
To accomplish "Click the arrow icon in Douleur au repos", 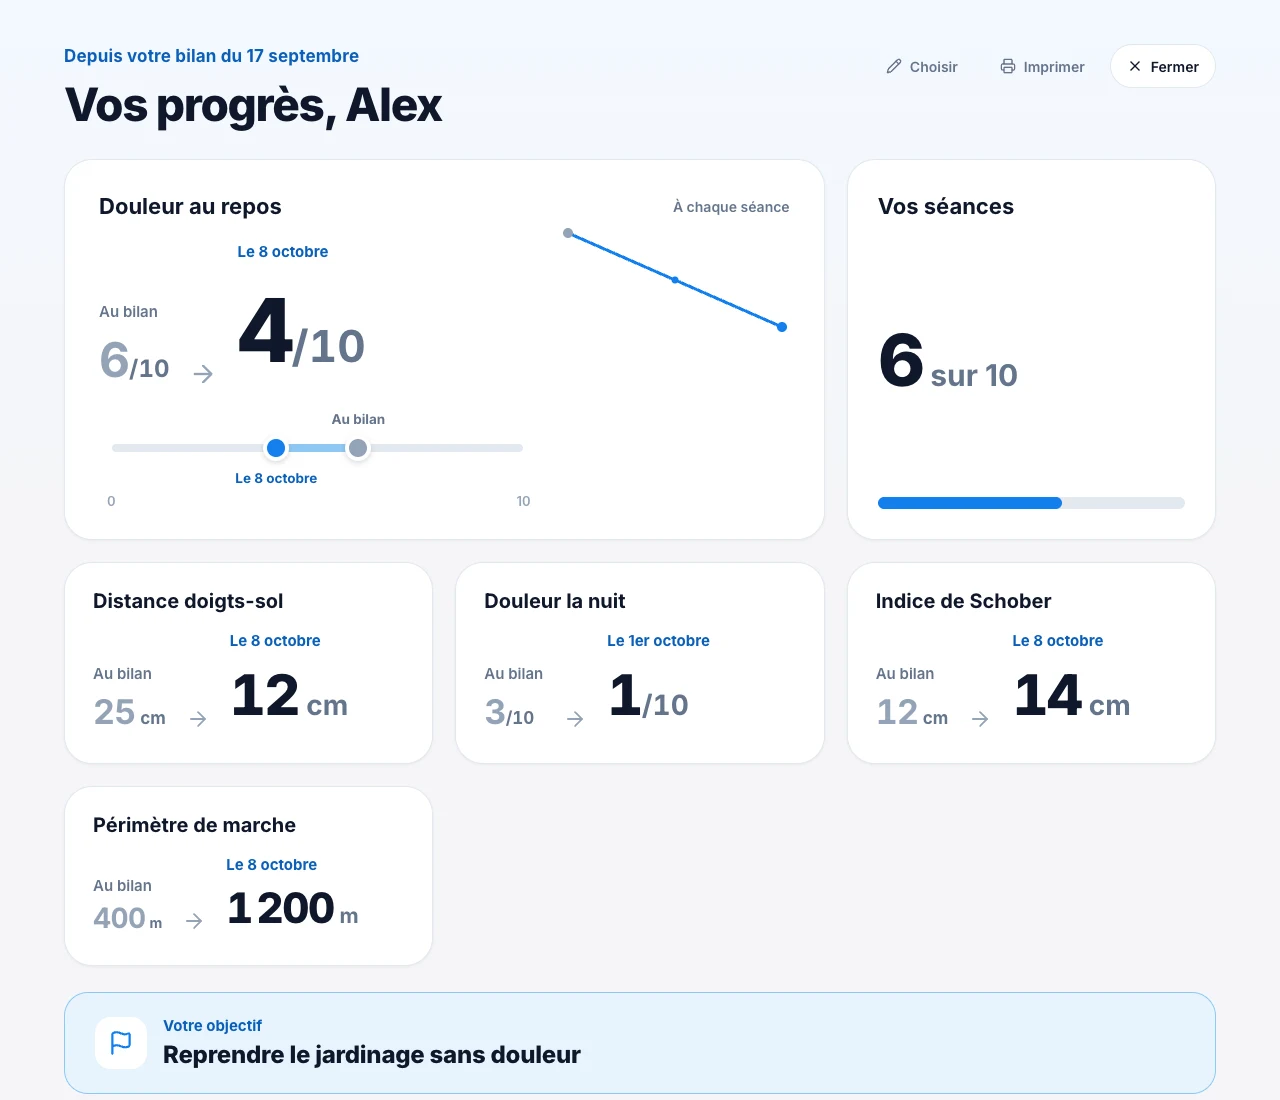I will (x=203, y=374).
